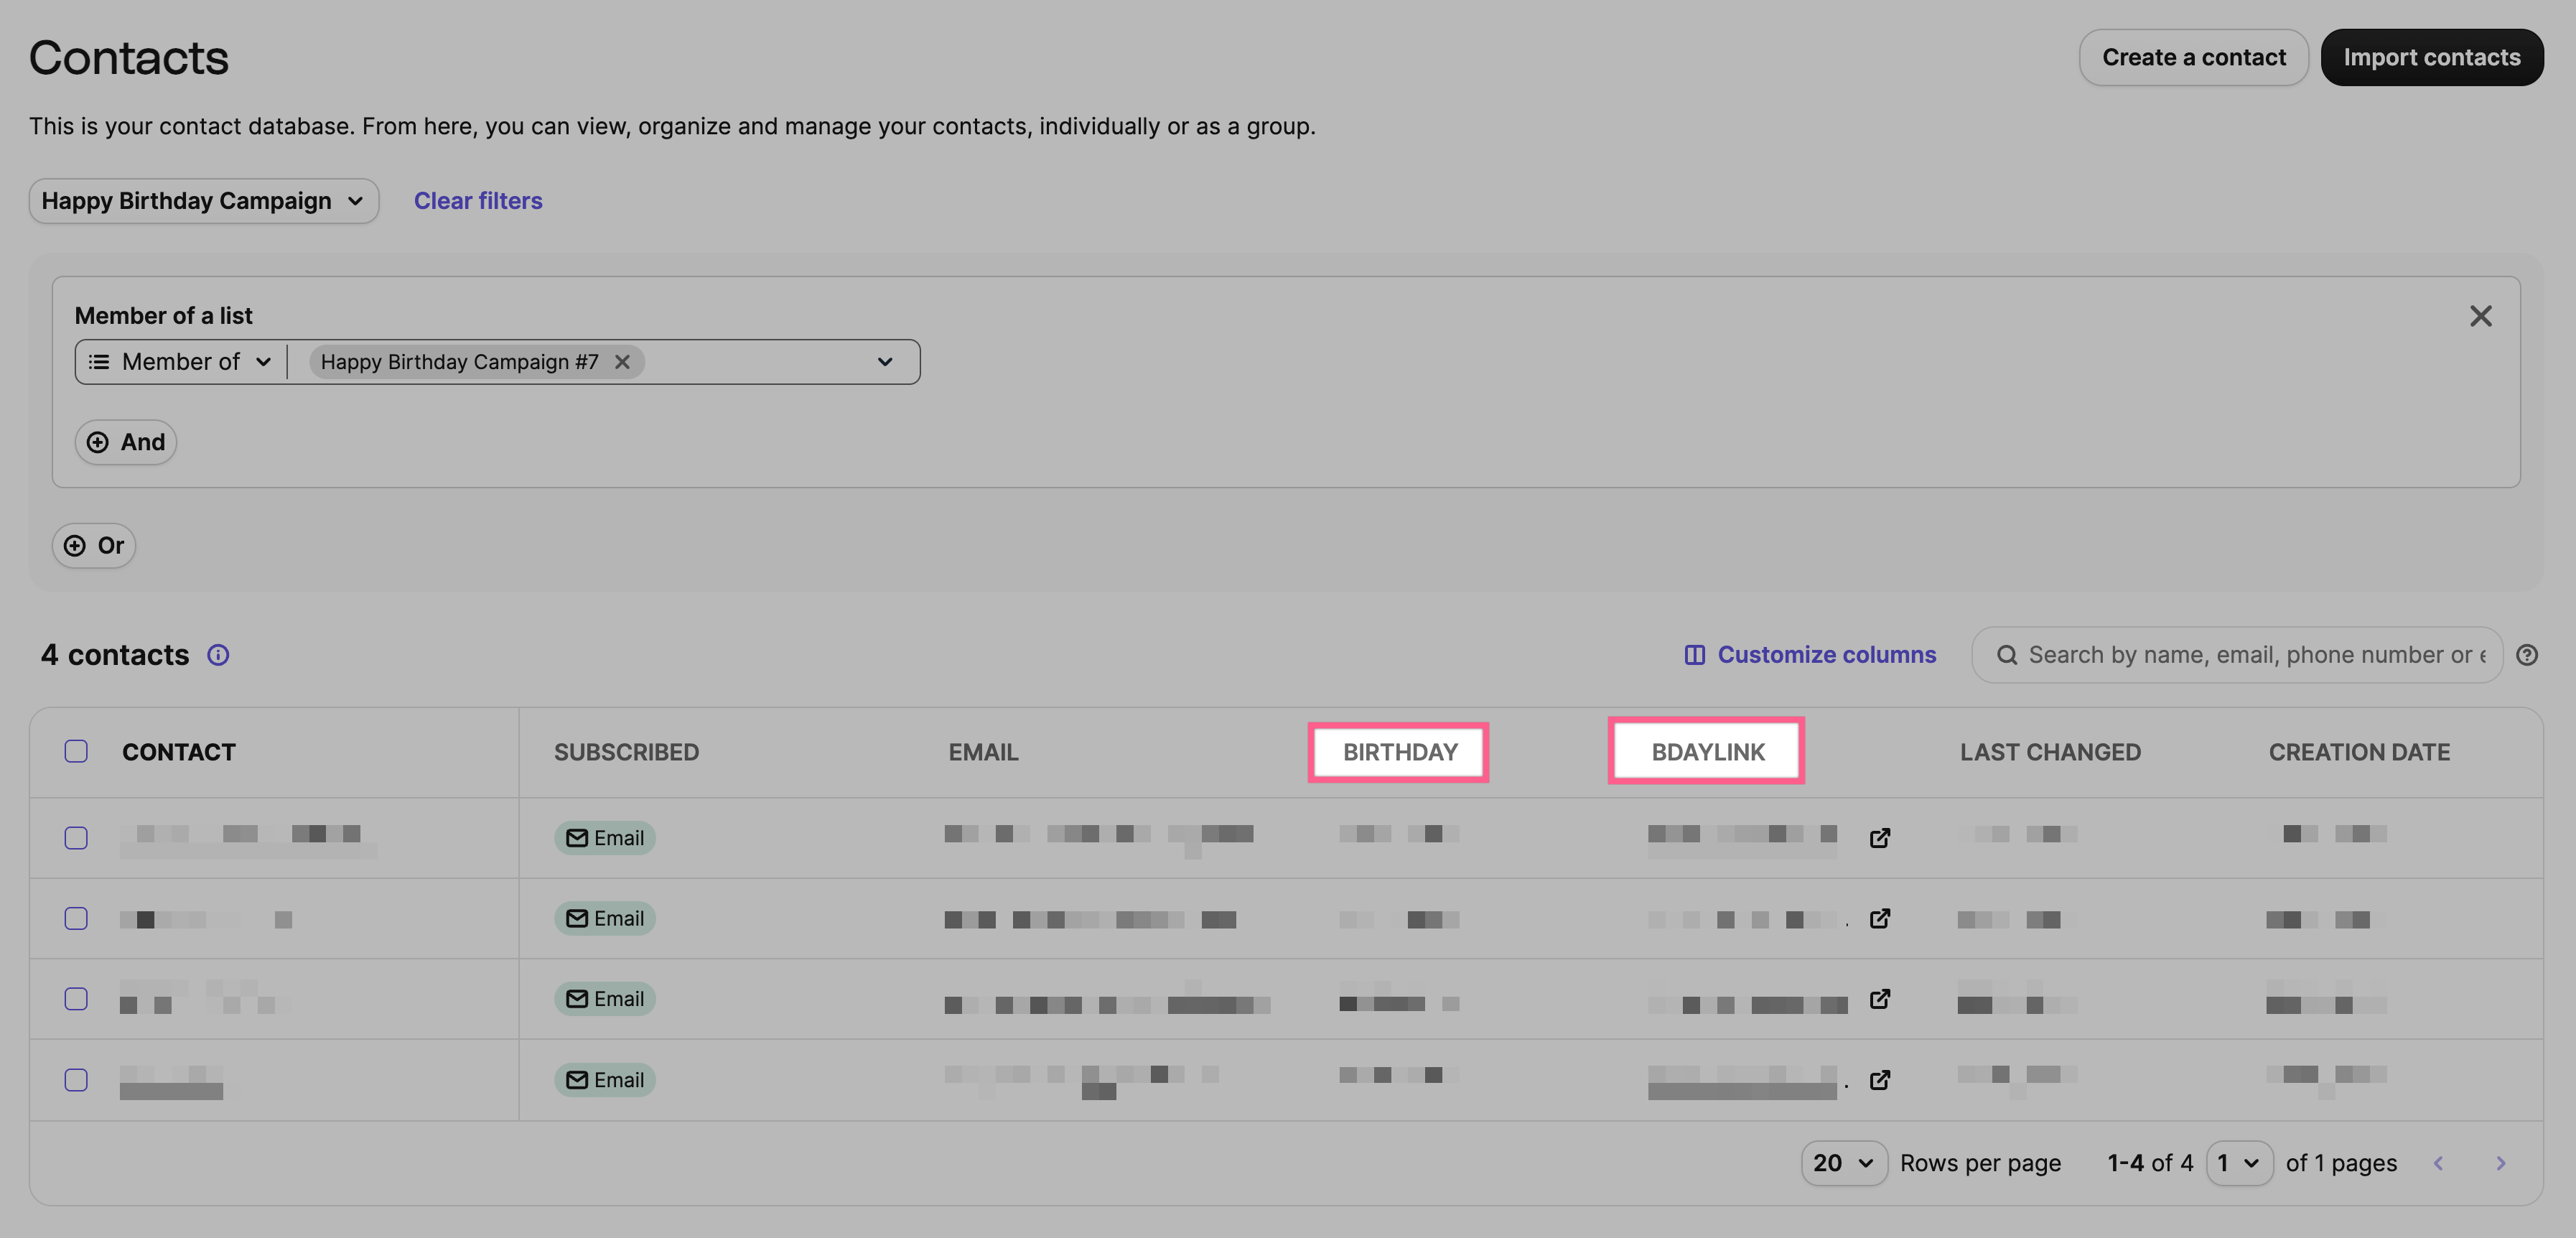Open the fourth row's BDAYLINK external link icon

1879,1080
